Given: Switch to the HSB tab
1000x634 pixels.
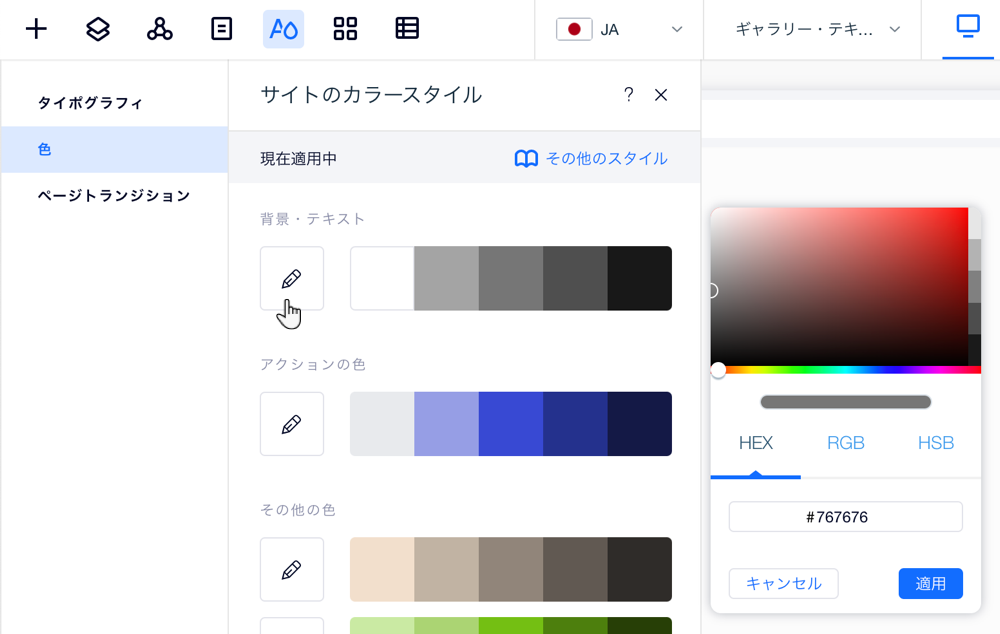Looking at the screenshot, I should [x=936, y=443].
